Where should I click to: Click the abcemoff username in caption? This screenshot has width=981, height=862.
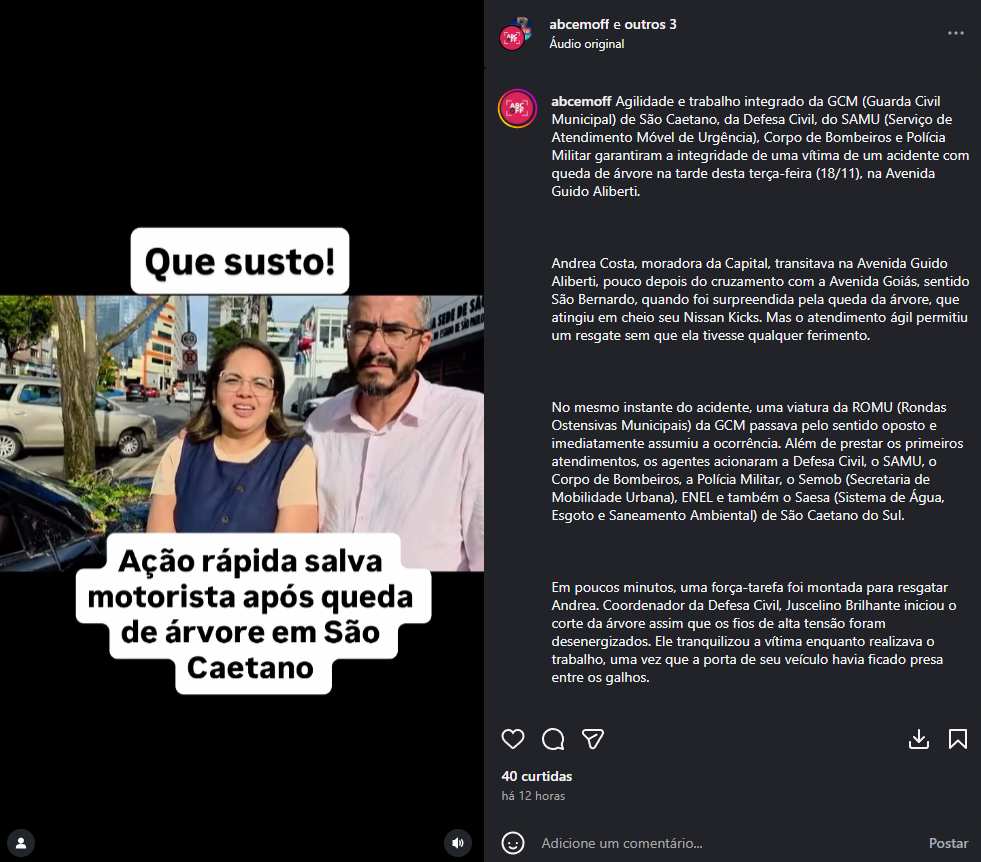tap(581, 101)
